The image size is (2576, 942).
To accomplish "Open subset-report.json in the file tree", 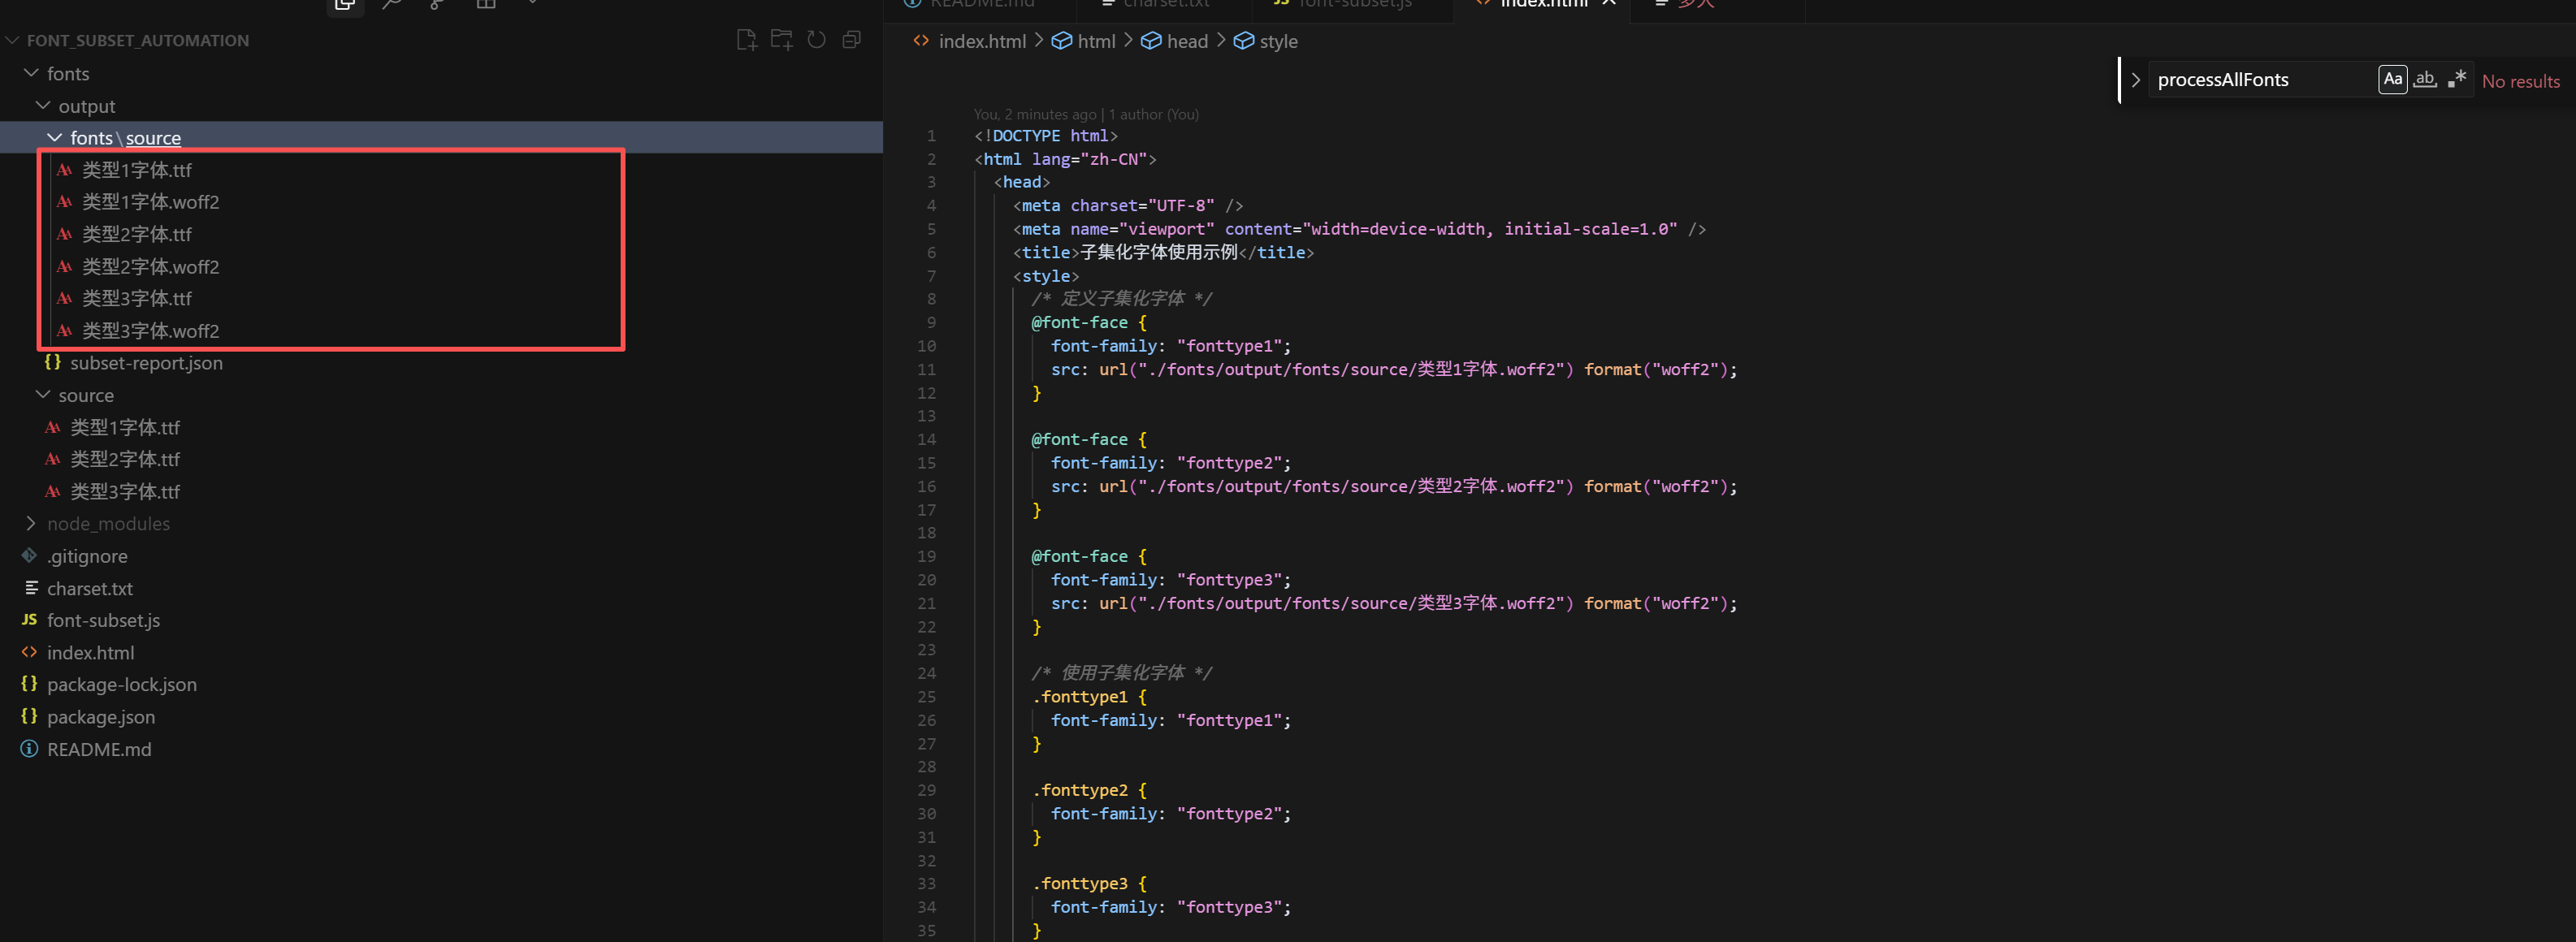I will (146, 363).
